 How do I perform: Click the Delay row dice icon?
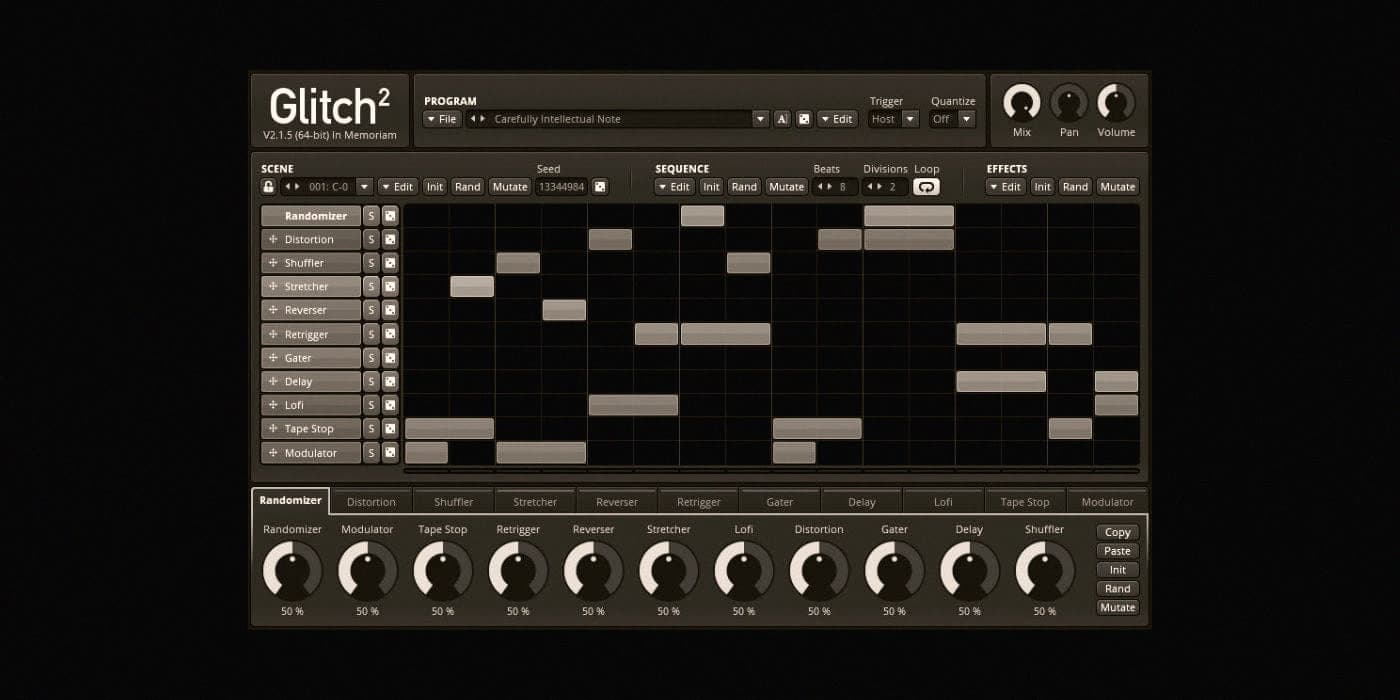click(x=390, y=382)
